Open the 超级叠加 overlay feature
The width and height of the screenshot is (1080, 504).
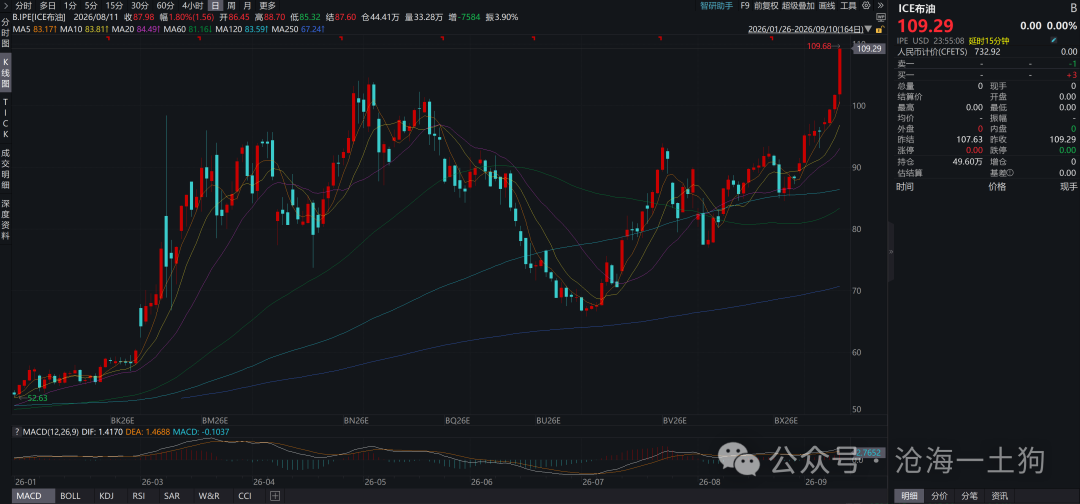(x=798, y=6)
